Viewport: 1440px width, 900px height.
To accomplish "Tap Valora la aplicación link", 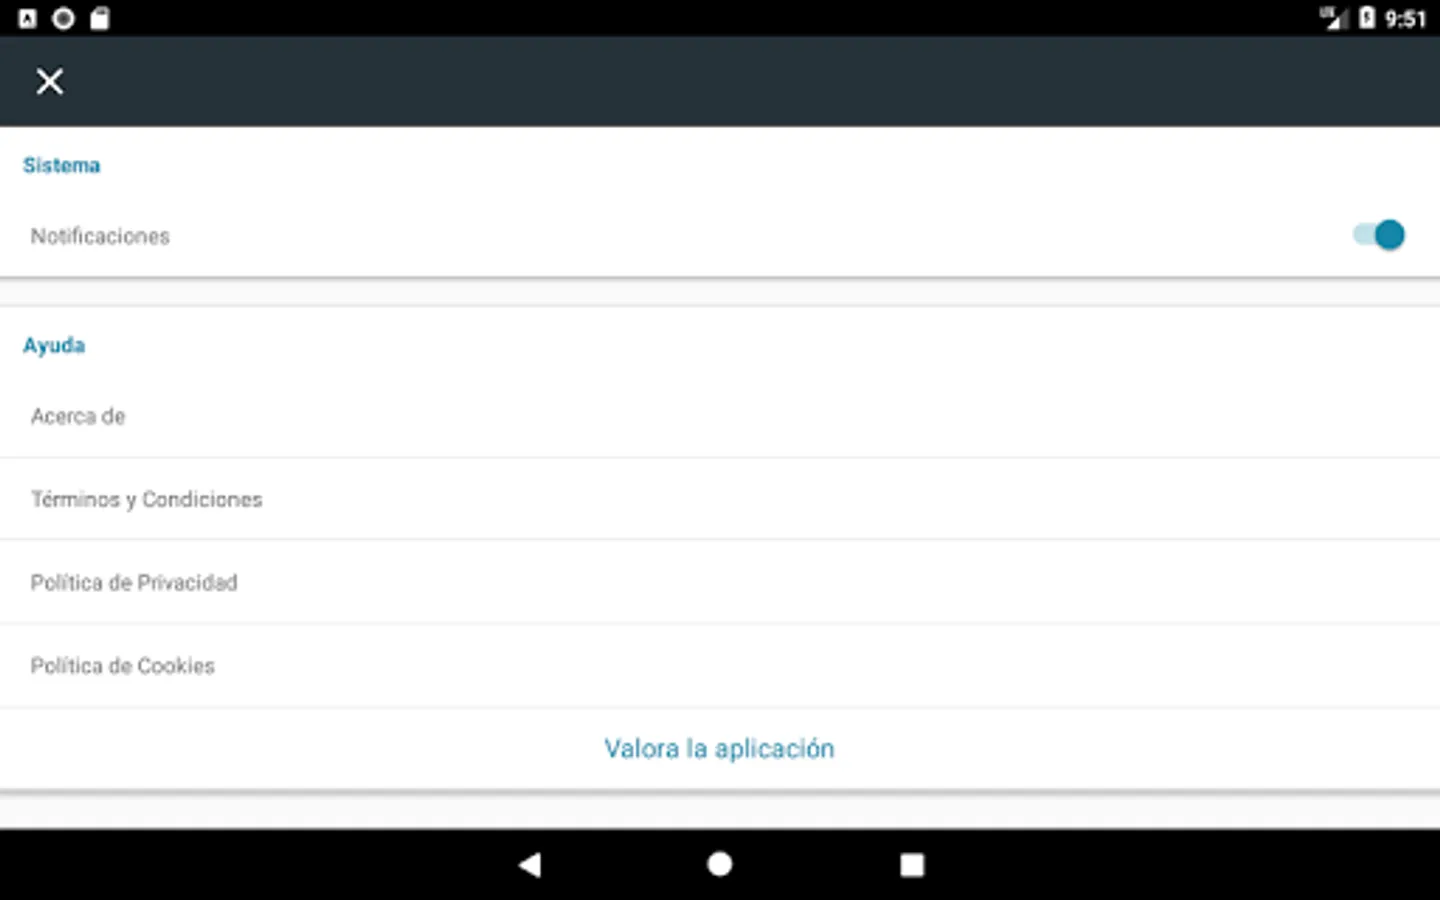I will coord(719,749).
